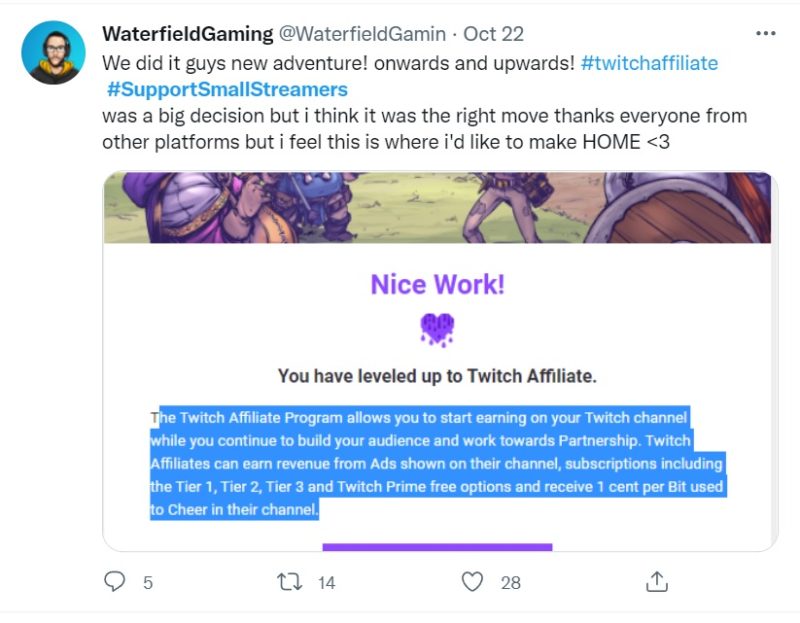Click the share upload icon
This screenshot has height=623, width=800.
point(657,581)
